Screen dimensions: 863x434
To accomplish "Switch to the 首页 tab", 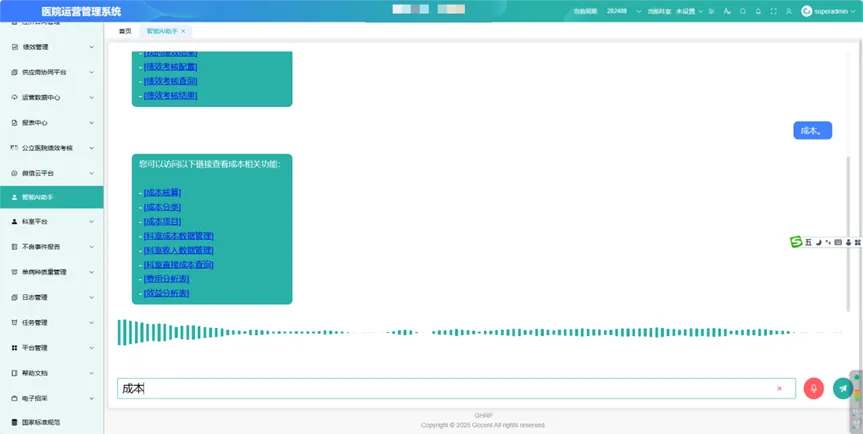I will (125, 32).
